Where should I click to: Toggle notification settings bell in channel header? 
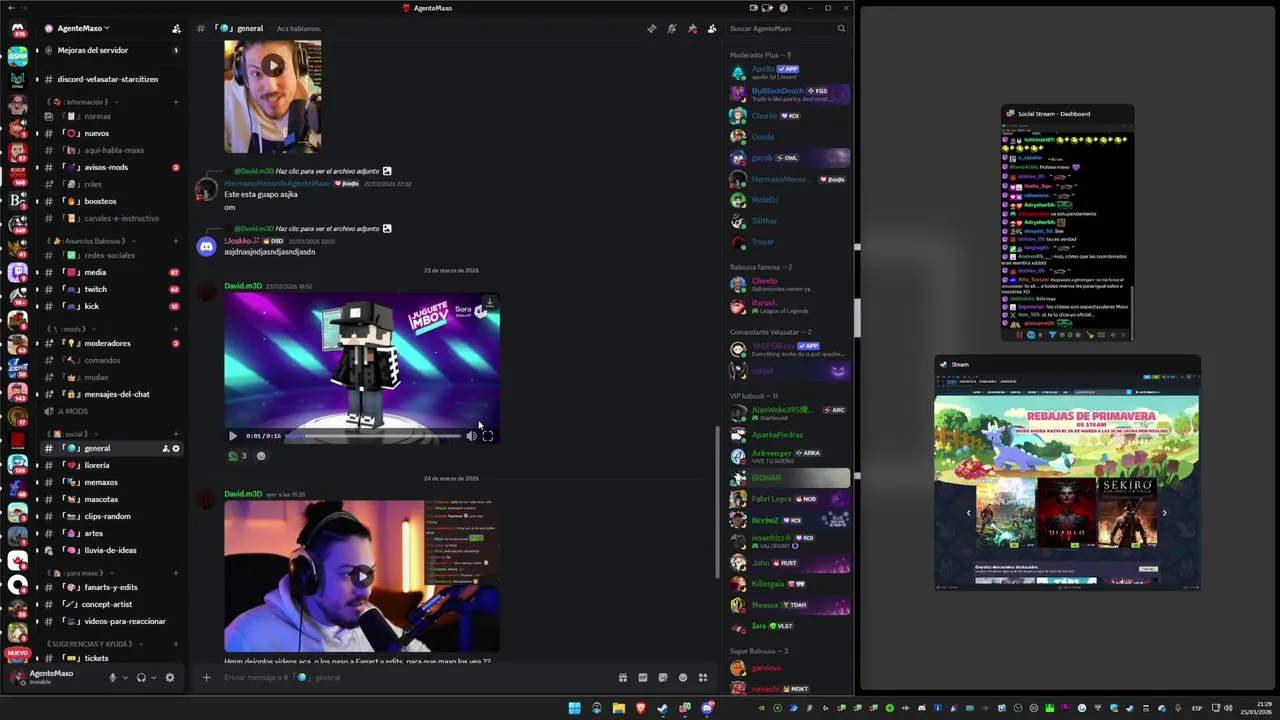(672, 28)
